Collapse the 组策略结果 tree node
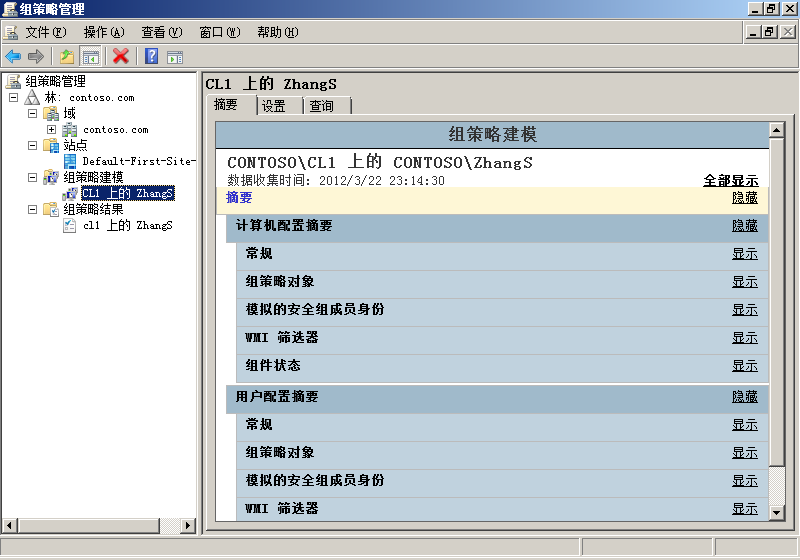The image size is (800, 560). click(33, 209)
